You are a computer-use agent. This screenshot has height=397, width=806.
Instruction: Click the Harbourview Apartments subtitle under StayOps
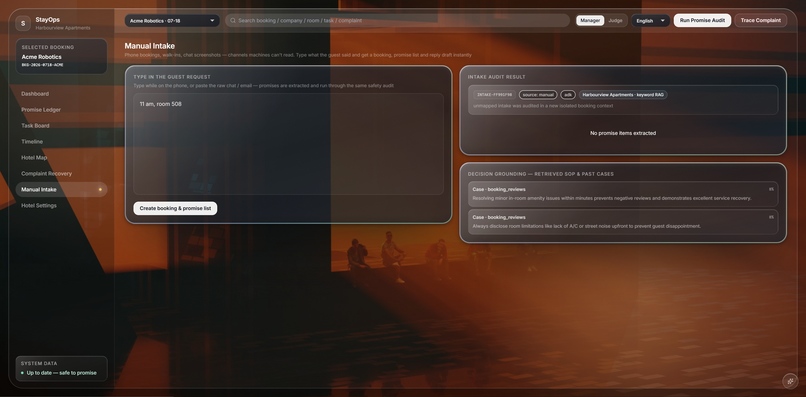pyautogui.click(x=63, y=28)
